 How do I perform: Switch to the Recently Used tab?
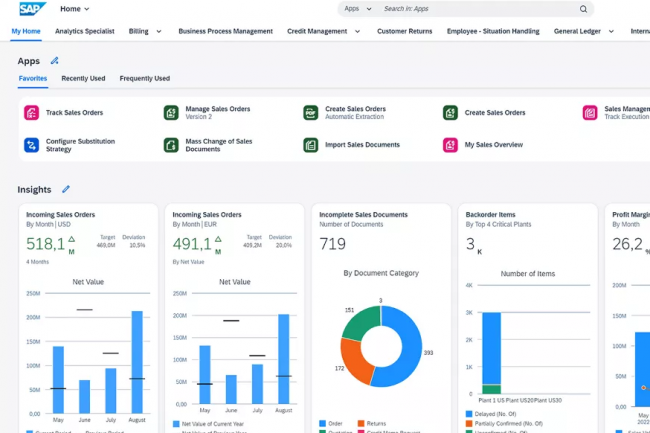point(83,78)
